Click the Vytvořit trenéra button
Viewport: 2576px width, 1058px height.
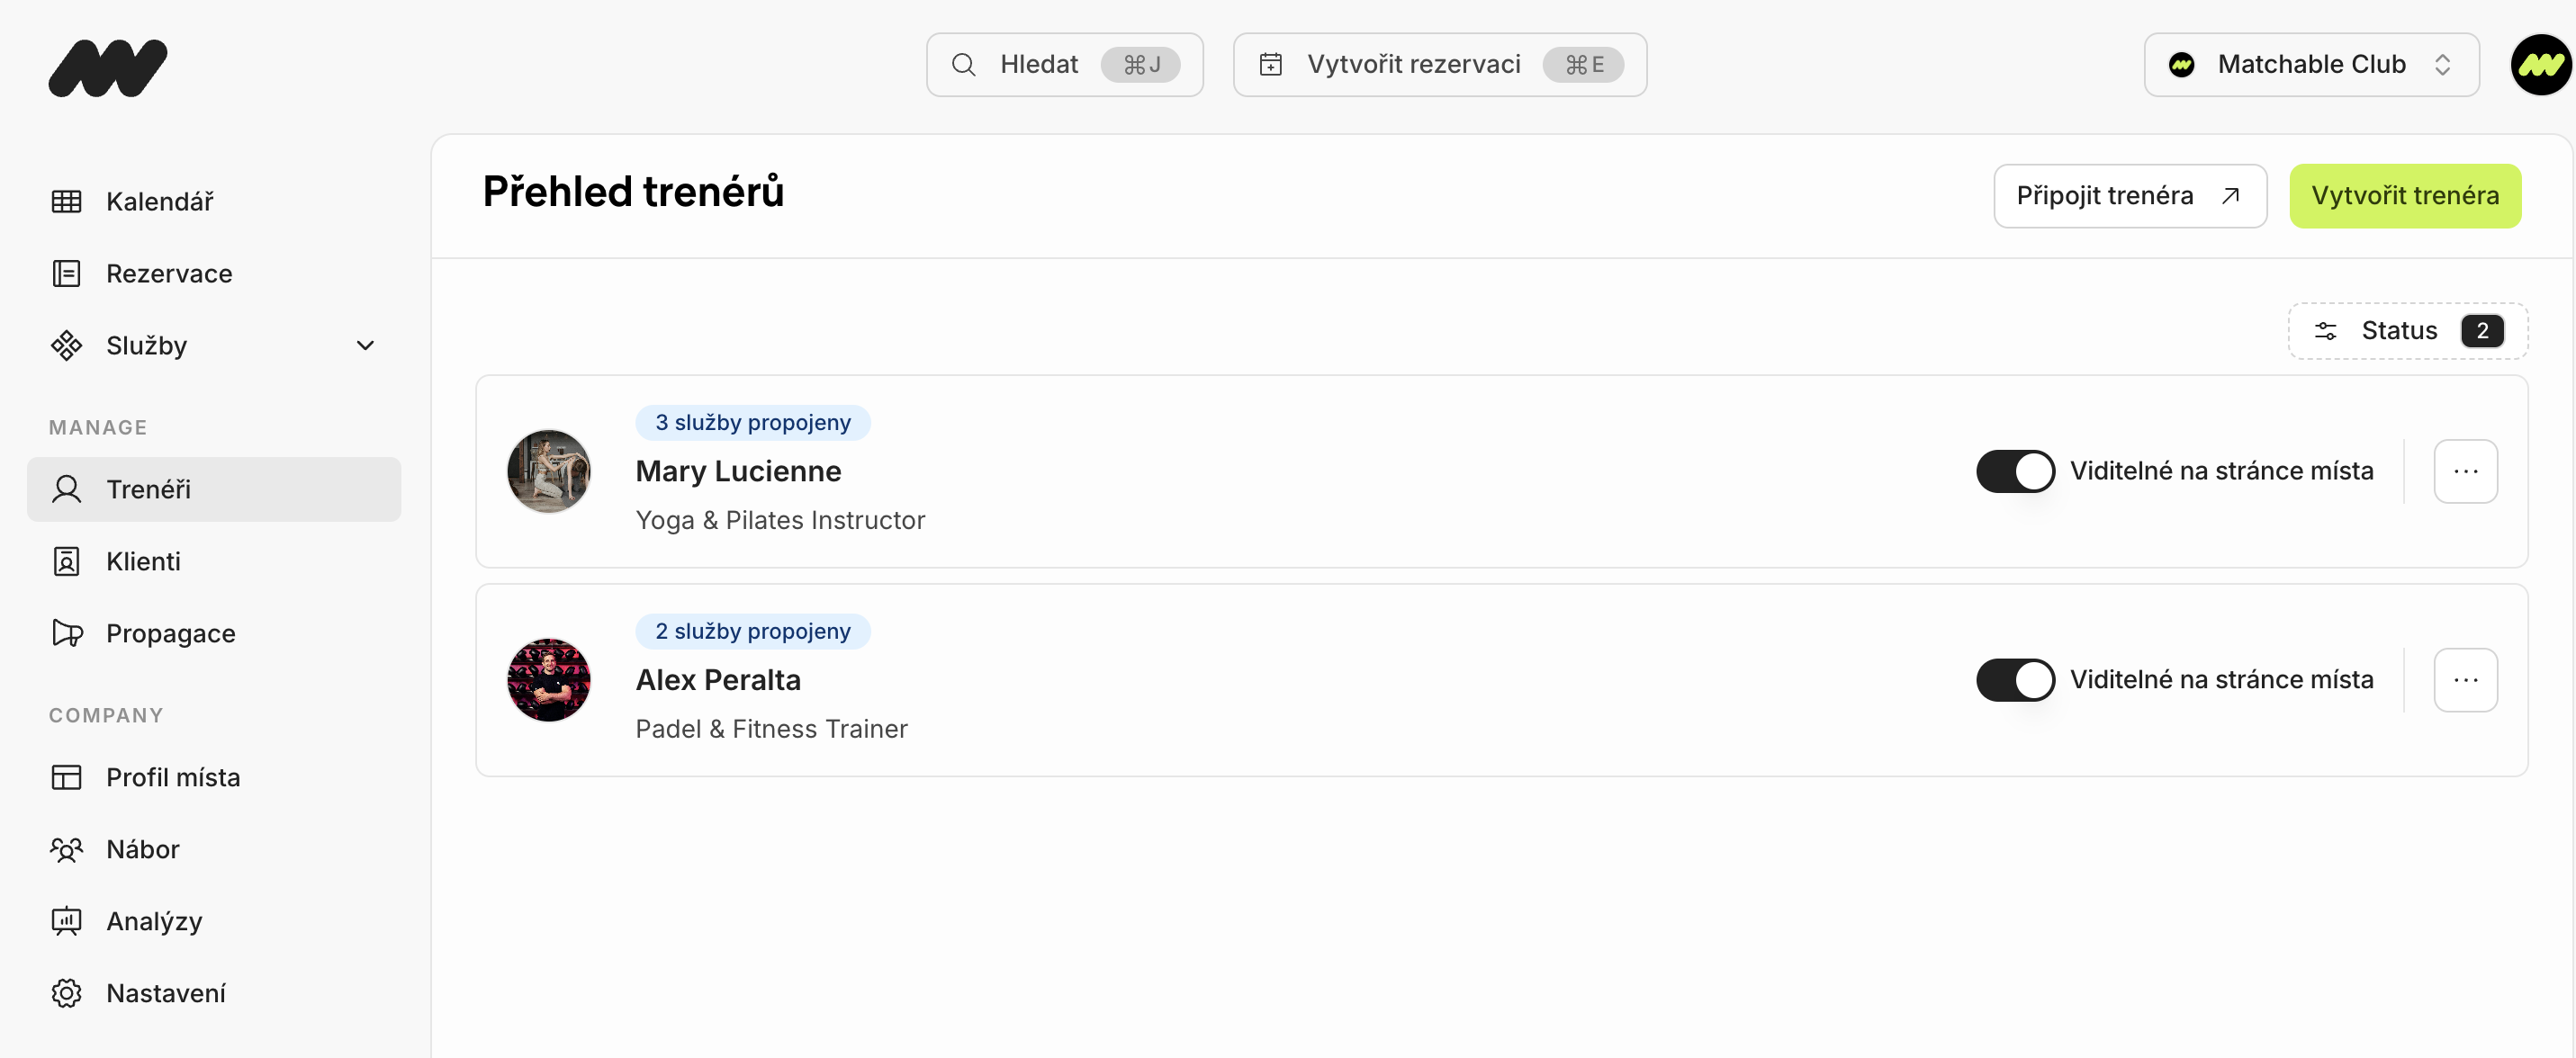[x=2404, y=196]
